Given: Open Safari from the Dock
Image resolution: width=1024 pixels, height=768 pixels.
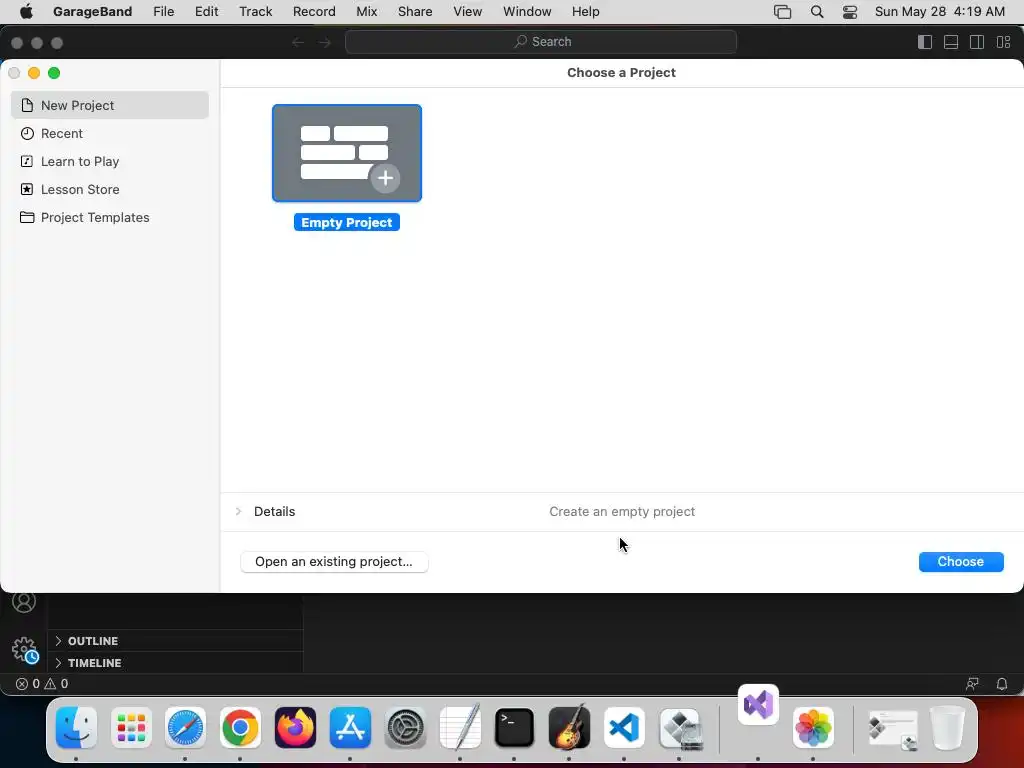Looking at the screenshot, I should coord(185,728).
